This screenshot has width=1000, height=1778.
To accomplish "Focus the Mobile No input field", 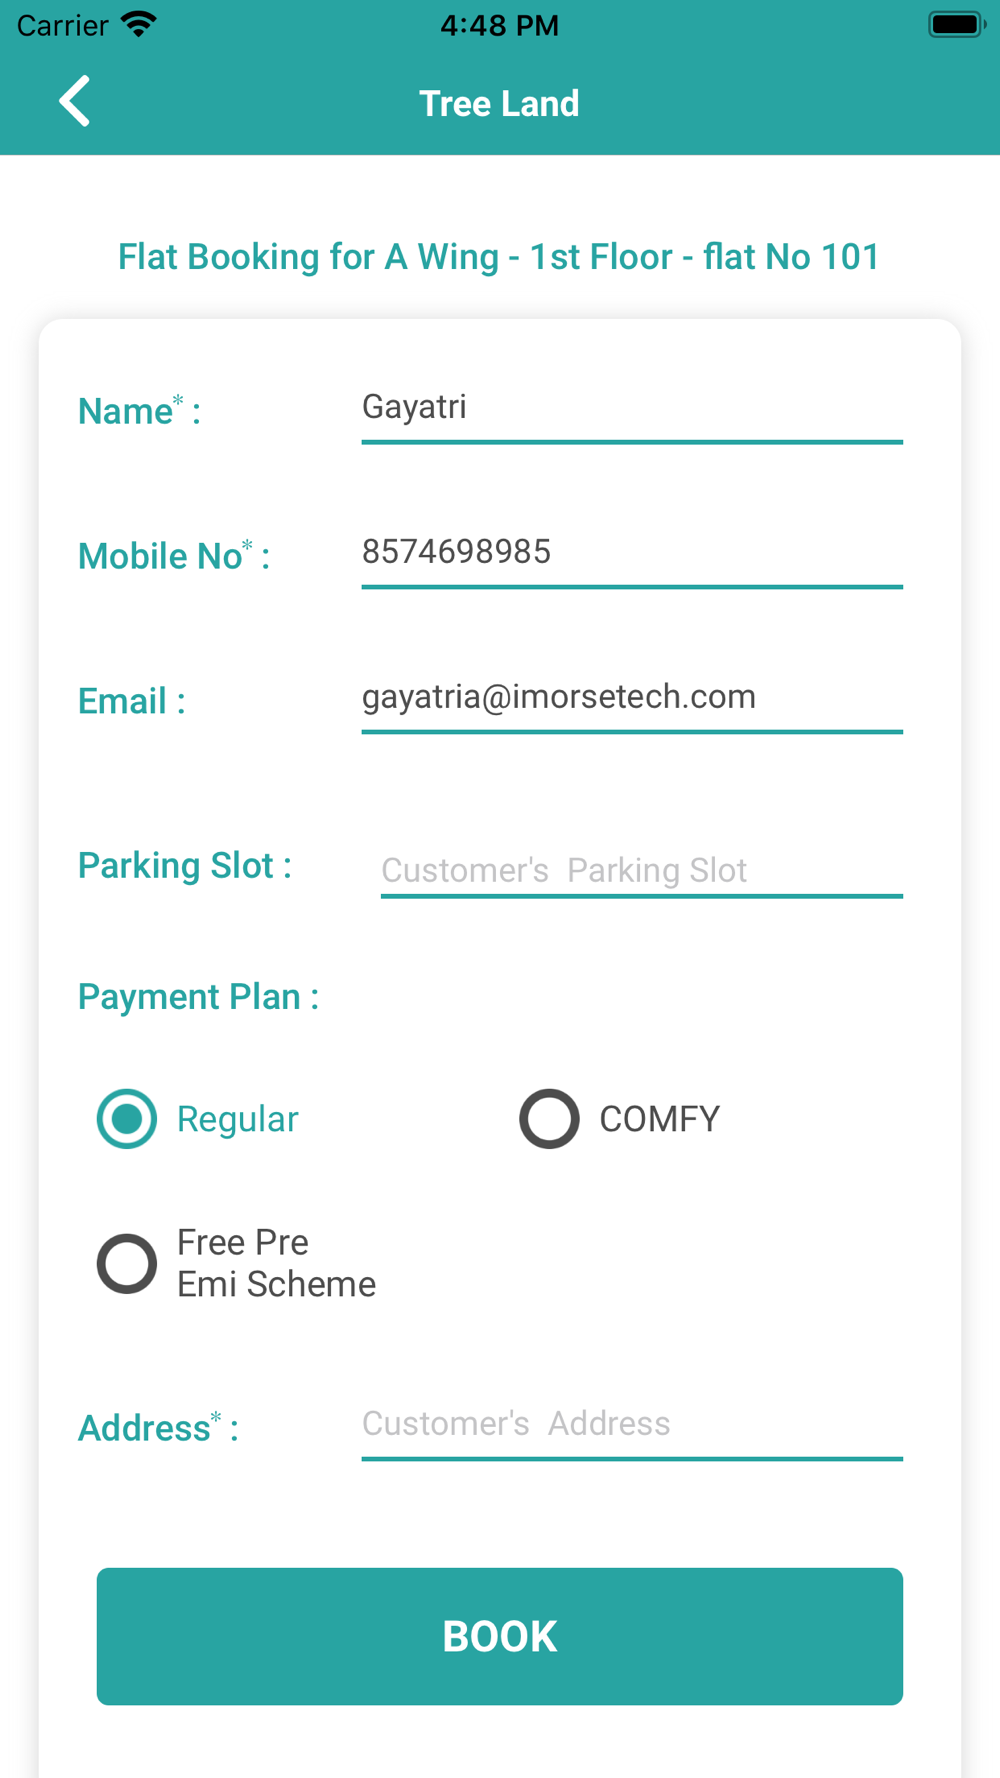I will [631, 553].
